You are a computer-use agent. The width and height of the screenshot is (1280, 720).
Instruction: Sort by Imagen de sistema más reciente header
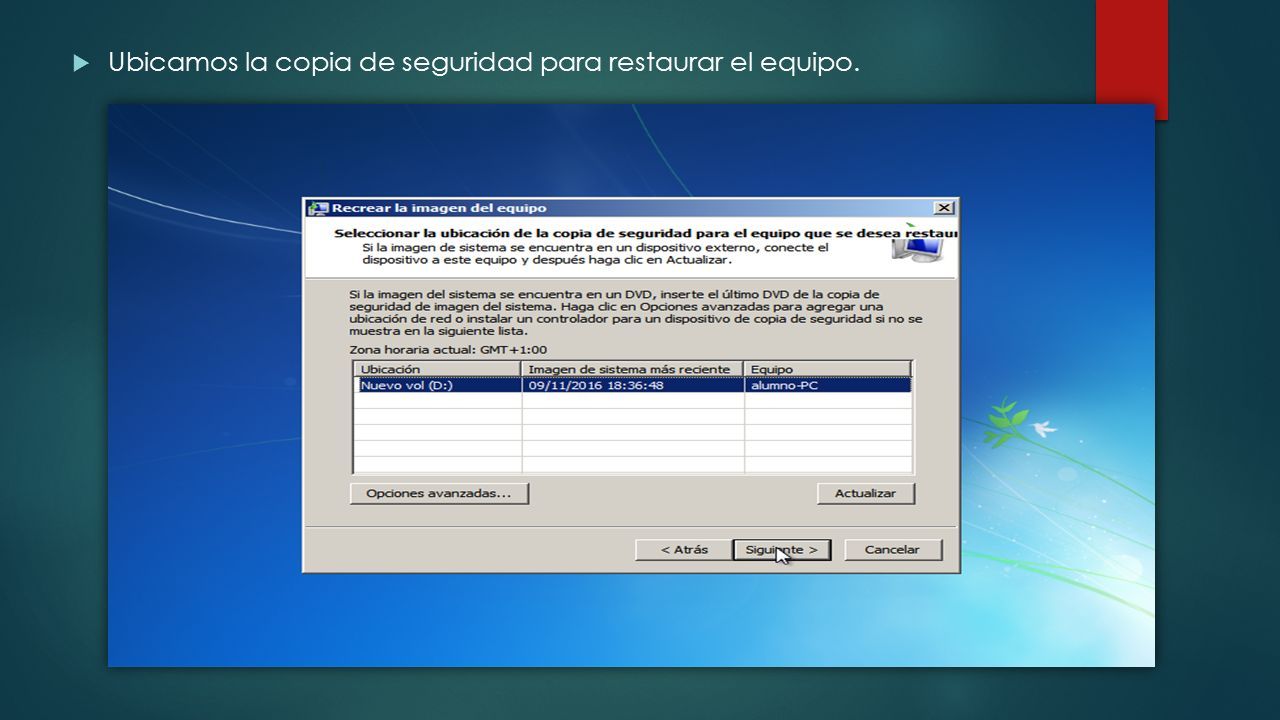coord(633,369)
